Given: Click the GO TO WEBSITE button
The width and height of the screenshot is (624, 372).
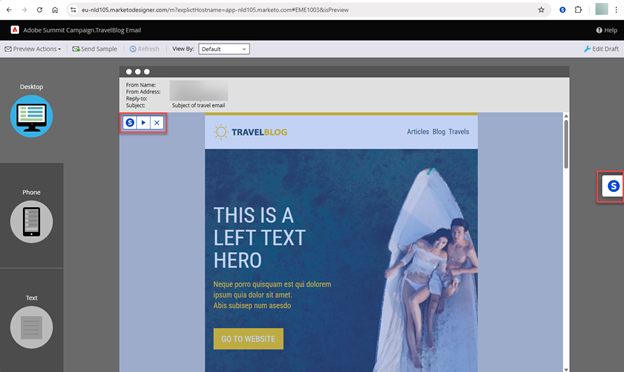Looking at the screenshot, I should [248, 339].
